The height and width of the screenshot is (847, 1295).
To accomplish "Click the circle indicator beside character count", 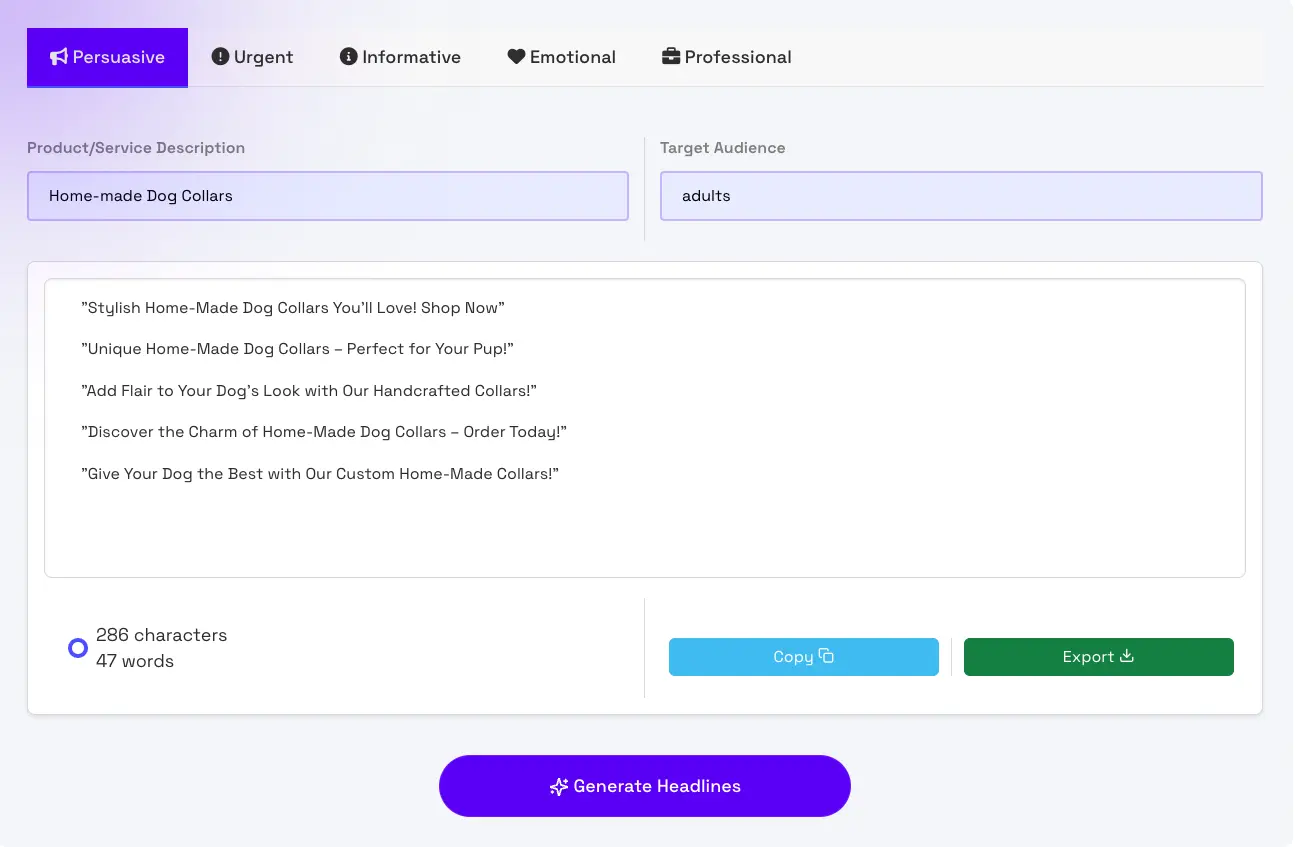I will pos(77,648).
